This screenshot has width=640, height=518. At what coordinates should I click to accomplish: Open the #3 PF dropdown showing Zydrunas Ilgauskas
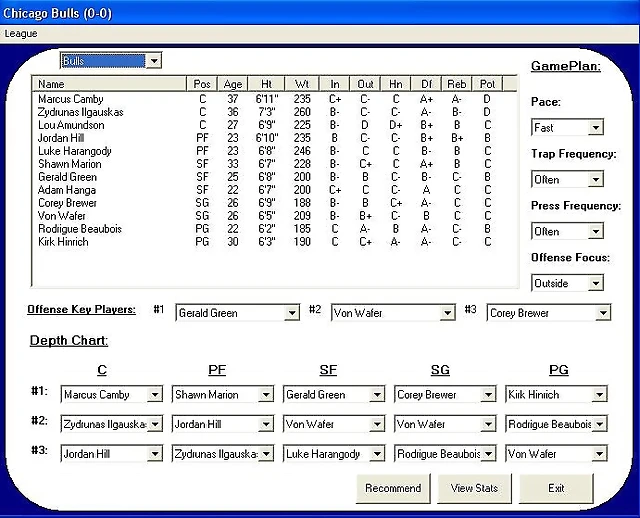(x=222, y=454)
